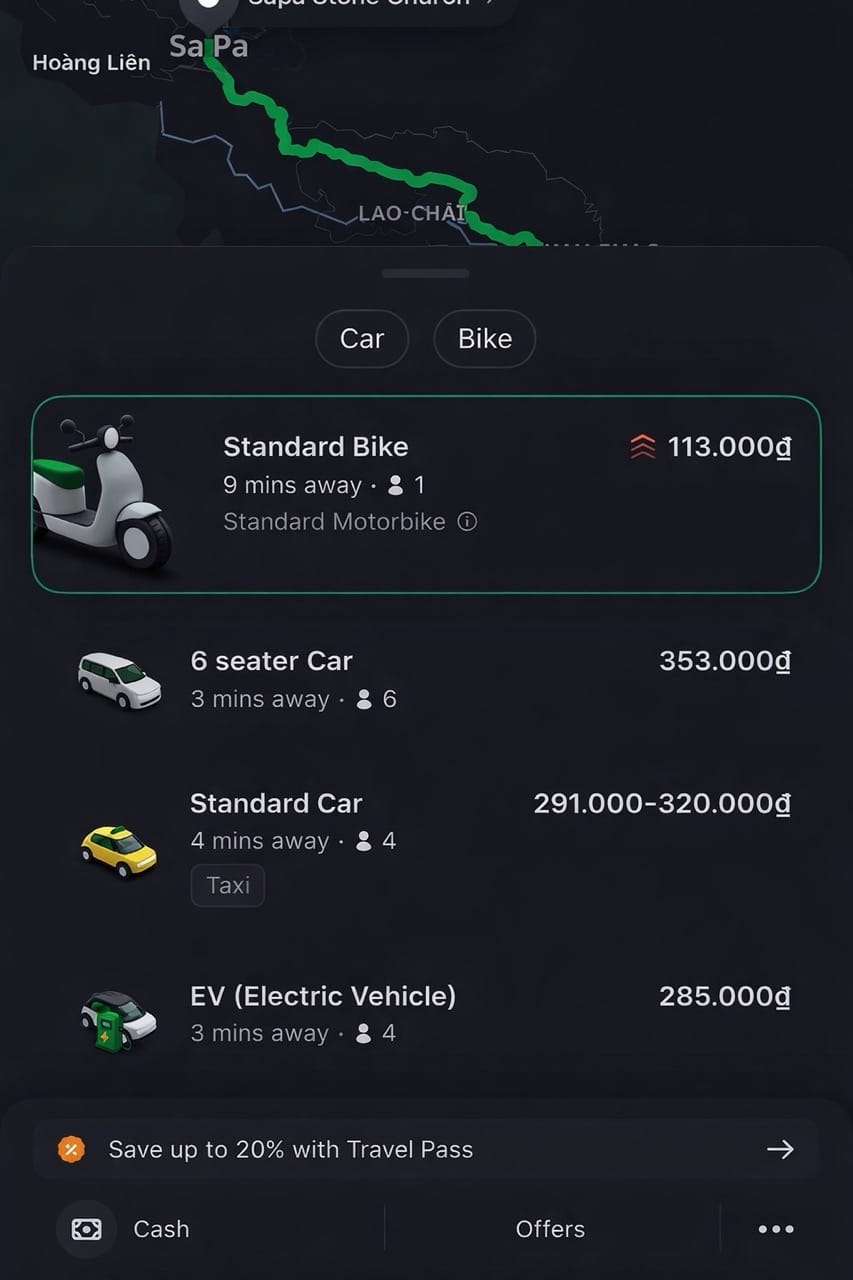Image resolution: width=853 pixels, height=1280 pixels.
Task: Open the Offers section
Action: point(550,1229)
